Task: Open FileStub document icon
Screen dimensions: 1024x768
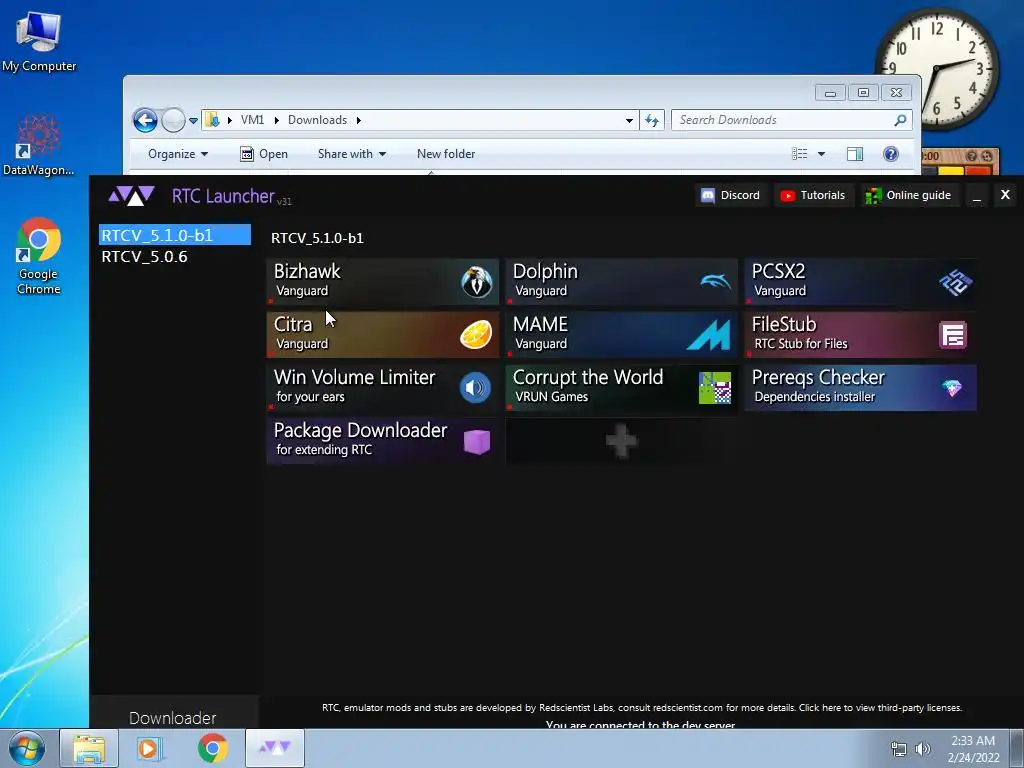Action: [x=953, y=335]
